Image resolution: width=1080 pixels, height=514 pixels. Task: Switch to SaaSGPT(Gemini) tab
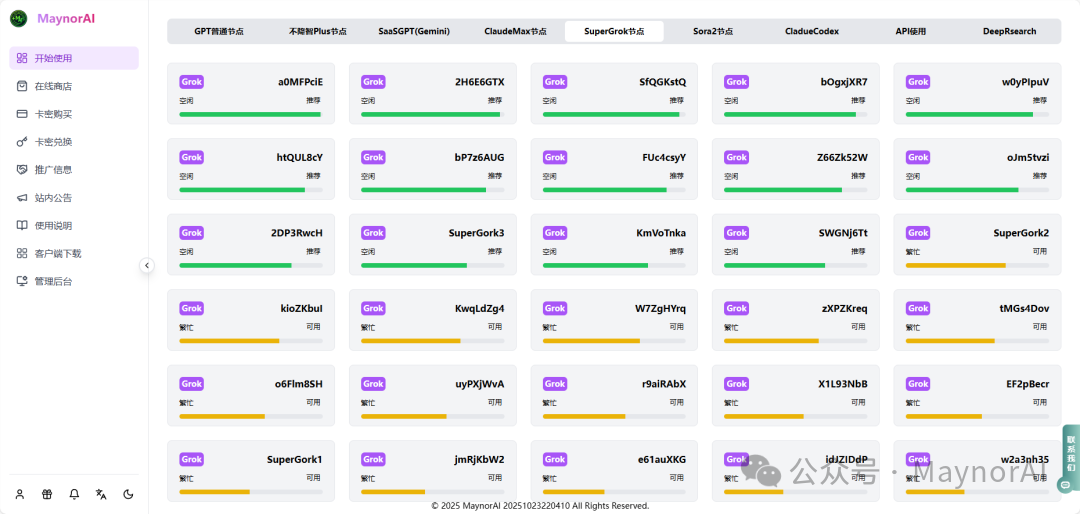415,32
